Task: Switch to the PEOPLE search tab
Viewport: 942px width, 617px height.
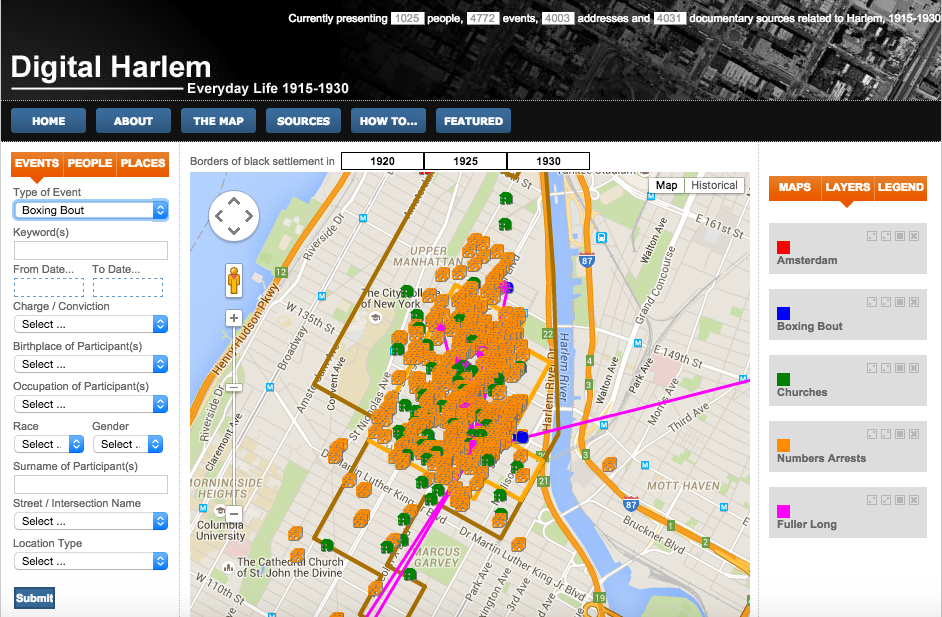Action: (x=90, y=163)
